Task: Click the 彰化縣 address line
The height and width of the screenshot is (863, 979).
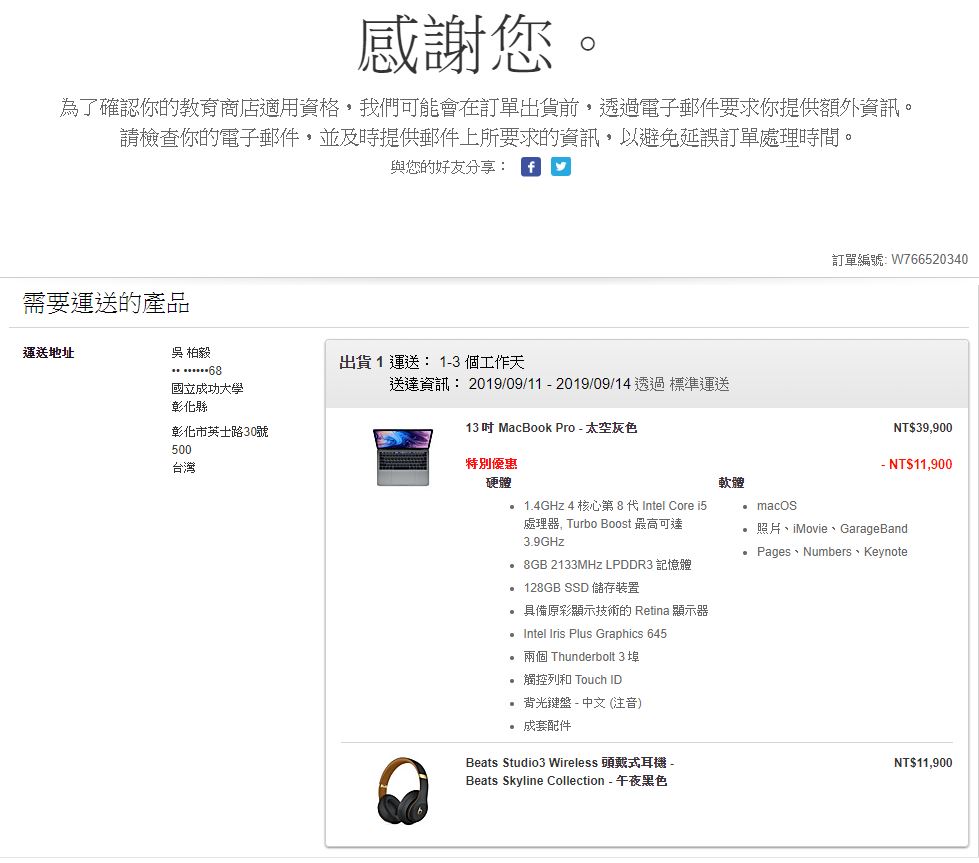Action: [x=189, y=407]
